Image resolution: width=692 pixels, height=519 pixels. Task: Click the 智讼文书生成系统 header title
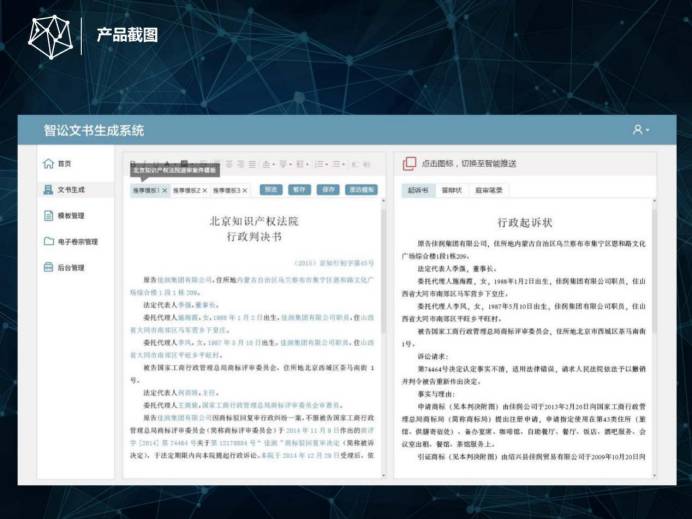pos(94,130)
